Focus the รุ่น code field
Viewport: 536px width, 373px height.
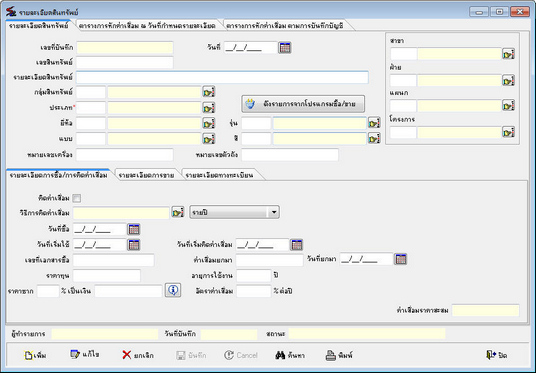pos(256,123)
